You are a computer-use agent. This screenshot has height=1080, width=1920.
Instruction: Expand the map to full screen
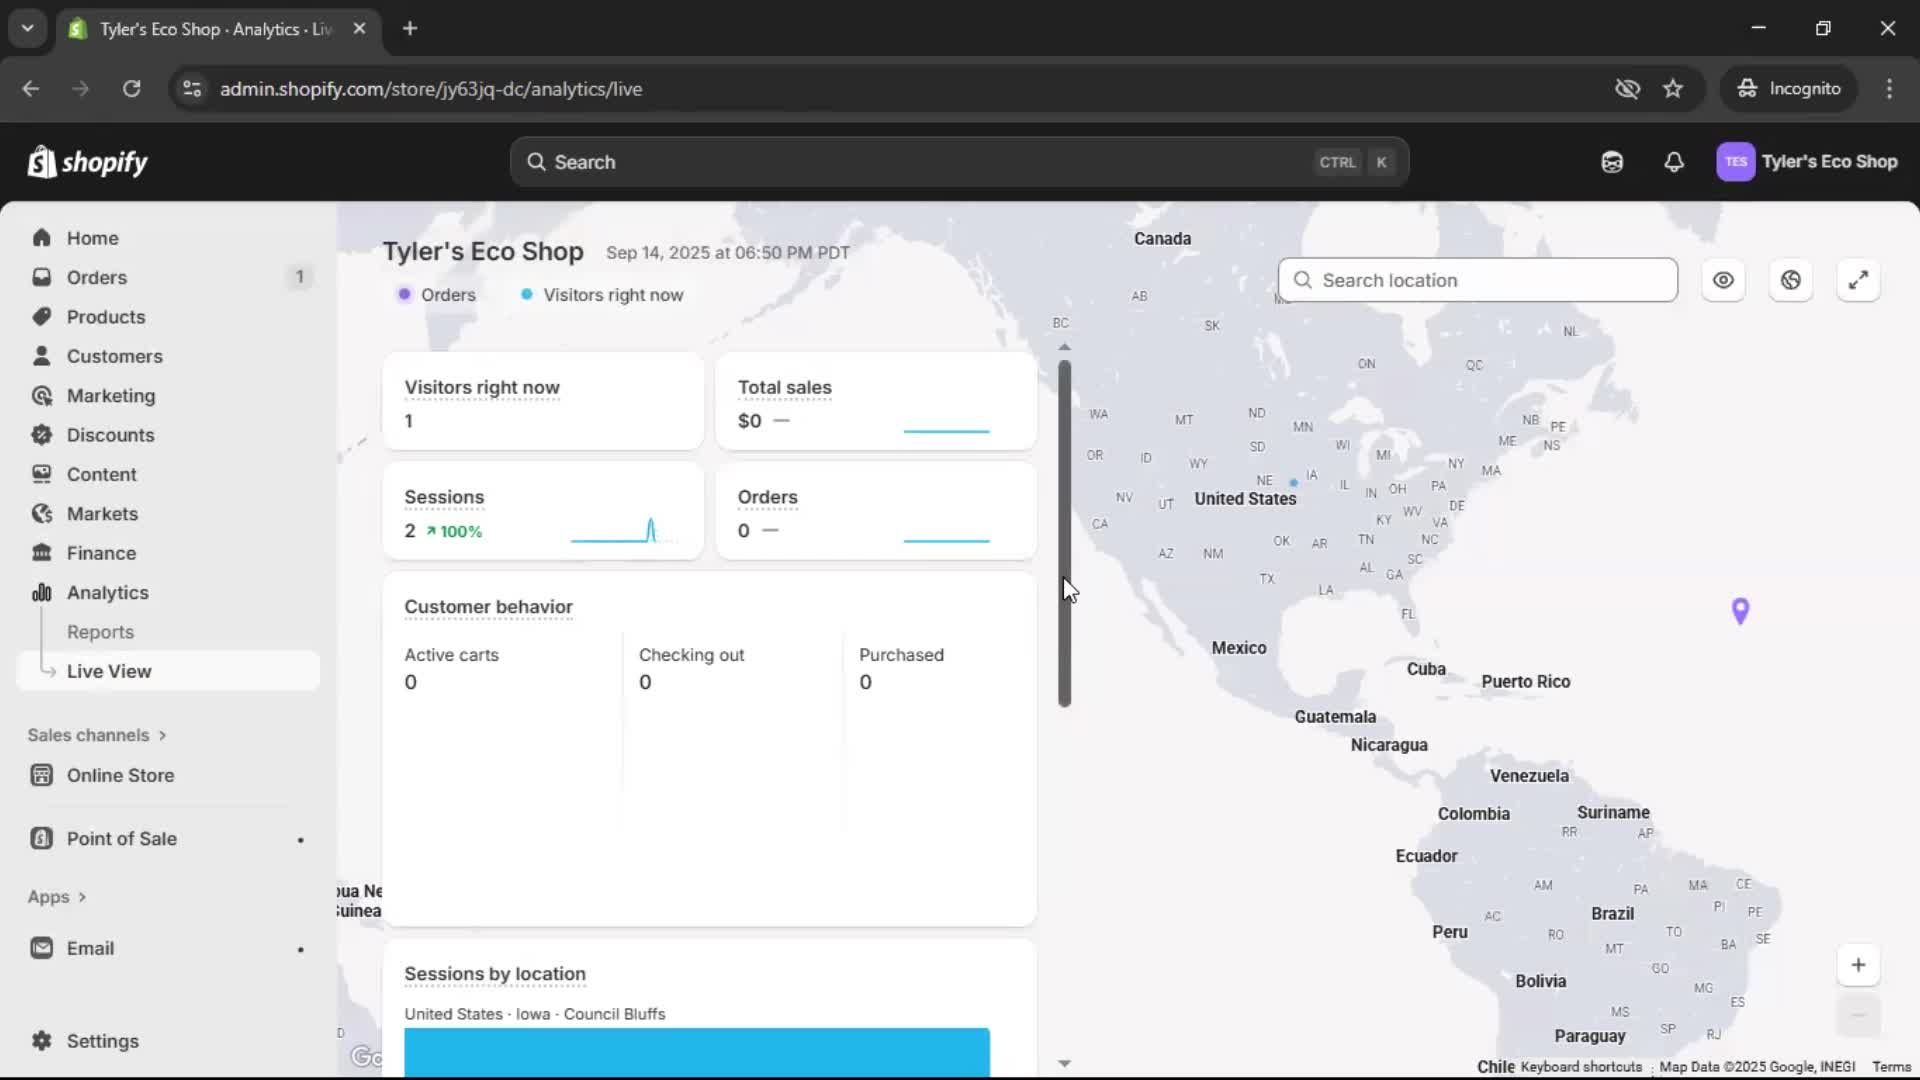1858,280
